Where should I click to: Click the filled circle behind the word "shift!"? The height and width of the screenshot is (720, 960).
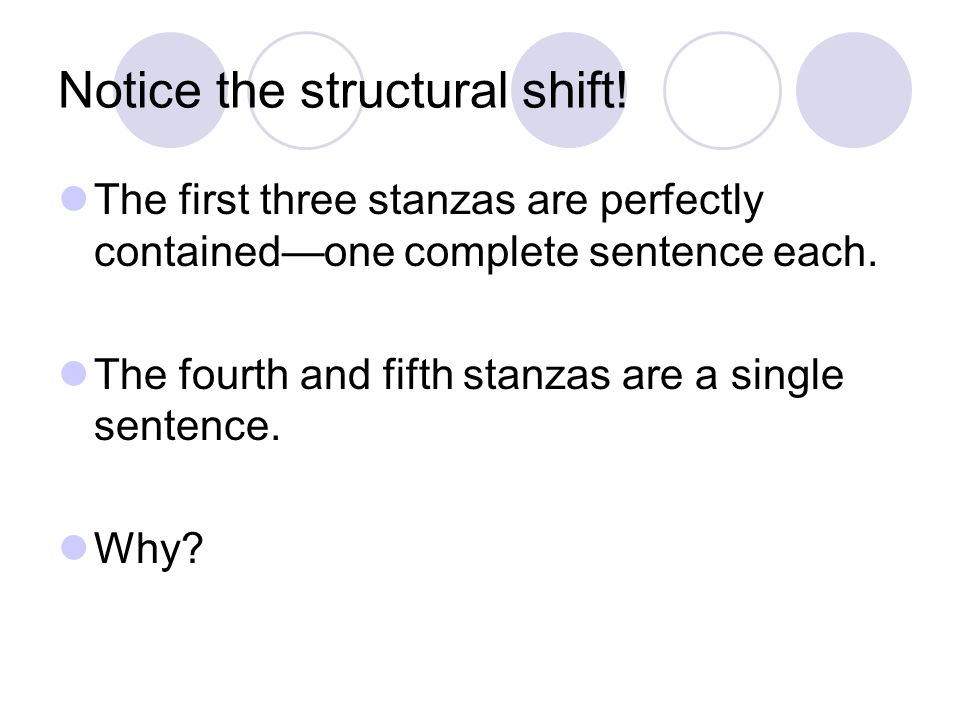pyautogui.click(x=569, y=90)
